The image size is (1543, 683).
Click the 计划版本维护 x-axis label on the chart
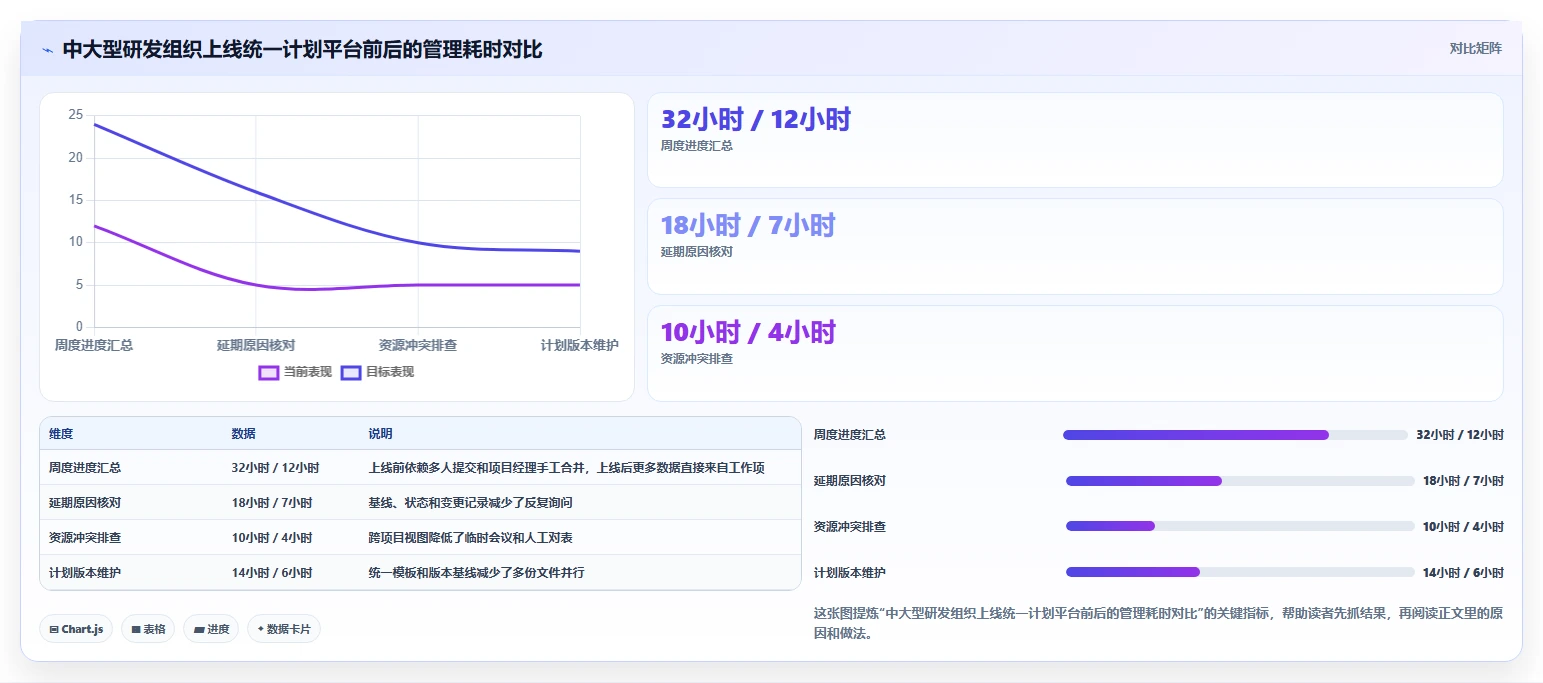click(x=580, y=345)
